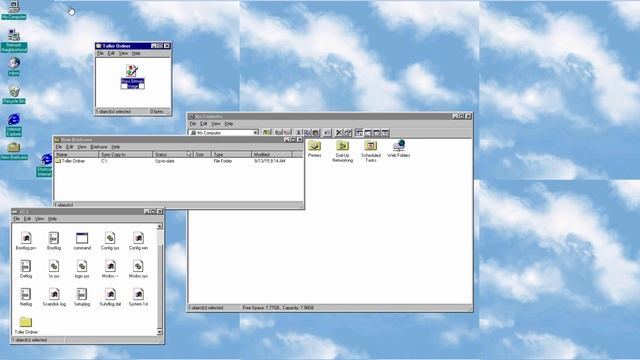640x360 pixels.
Task: Click the Undo toolbar icon in My Computer
Action: (327, 133)
